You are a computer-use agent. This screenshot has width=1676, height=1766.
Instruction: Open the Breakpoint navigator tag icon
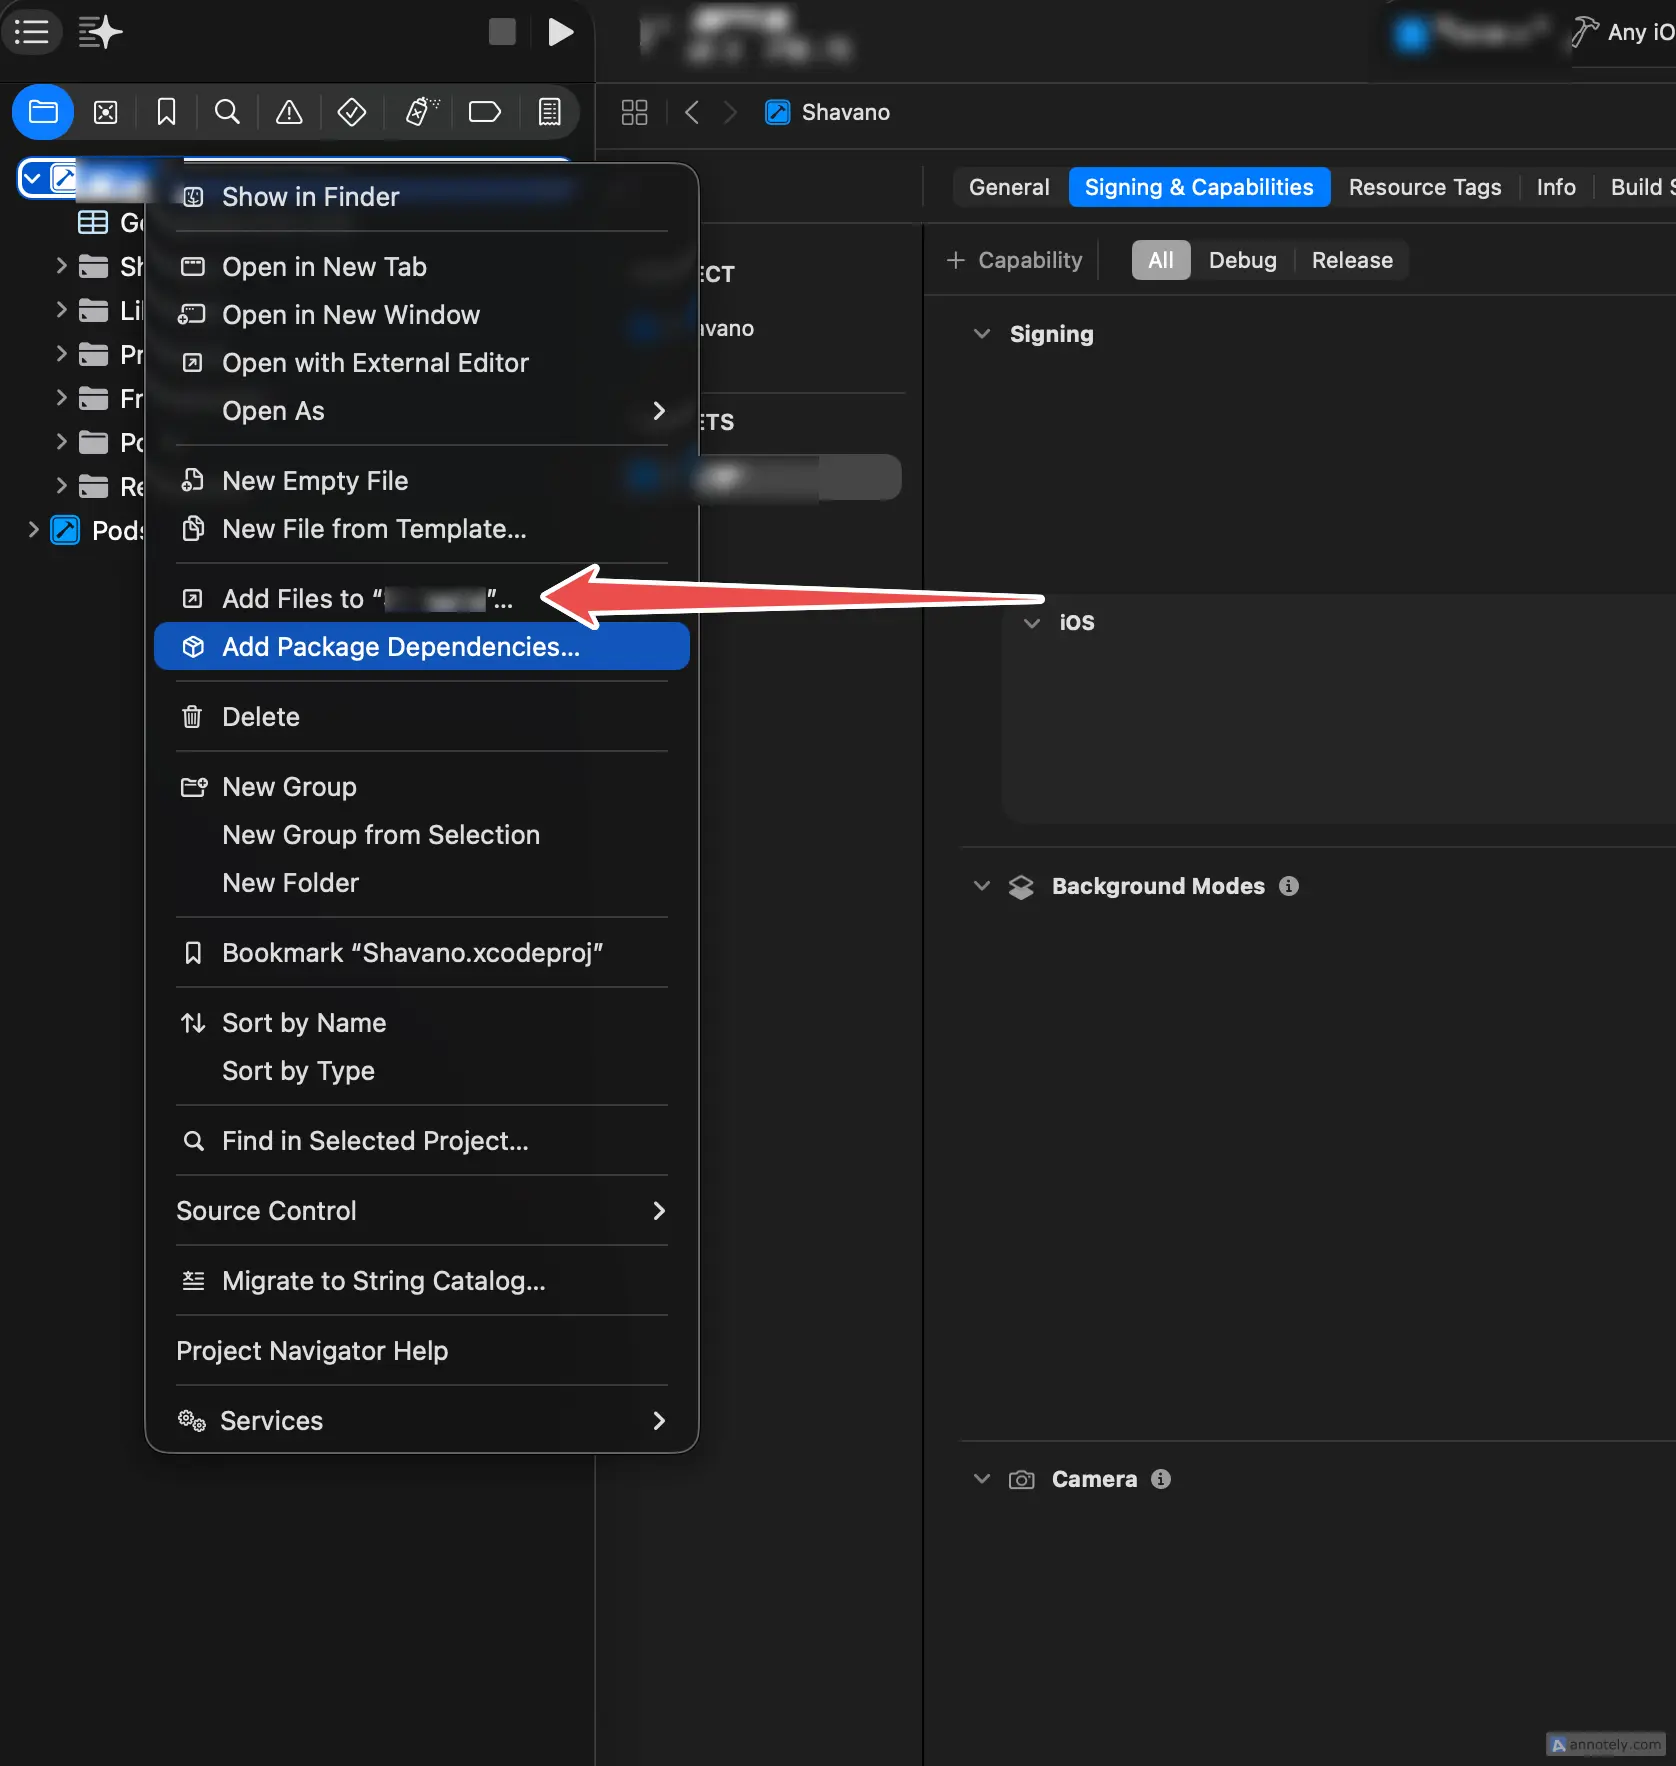[484, 112]
